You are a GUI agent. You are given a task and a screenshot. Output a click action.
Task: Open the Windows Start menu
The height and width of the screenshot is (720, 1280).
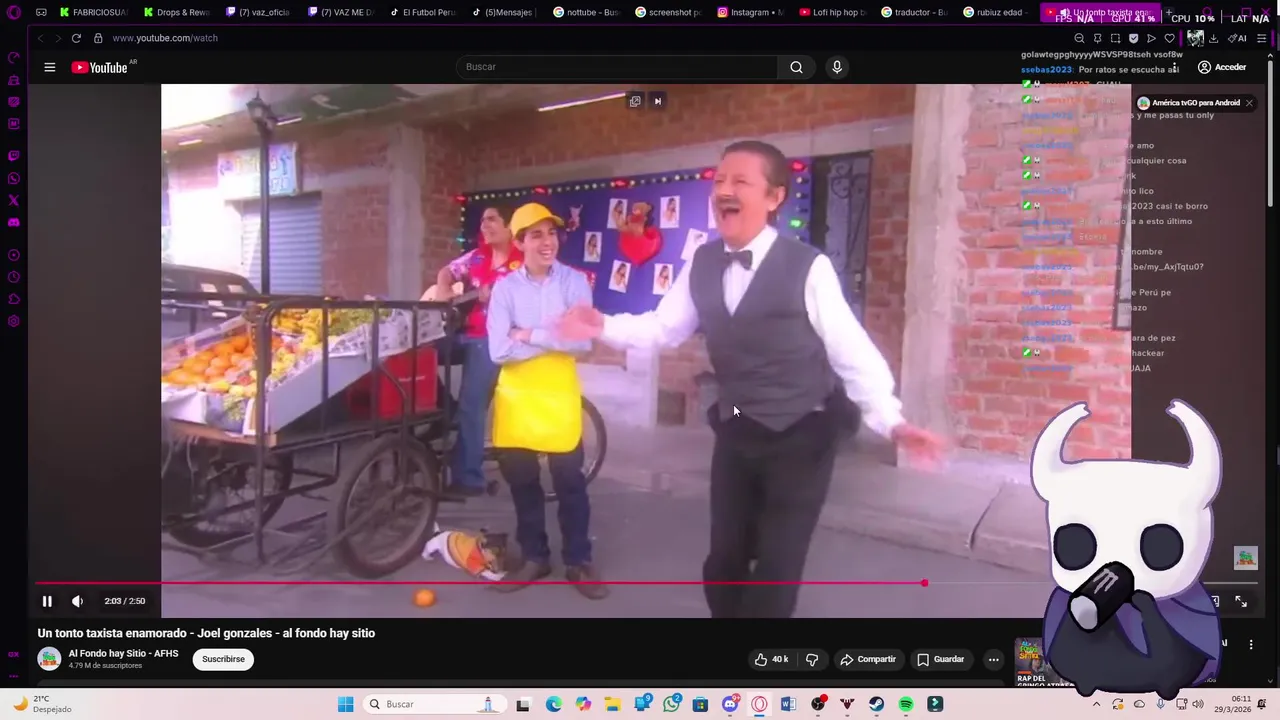pyautogui.click(x=345, y=704)
